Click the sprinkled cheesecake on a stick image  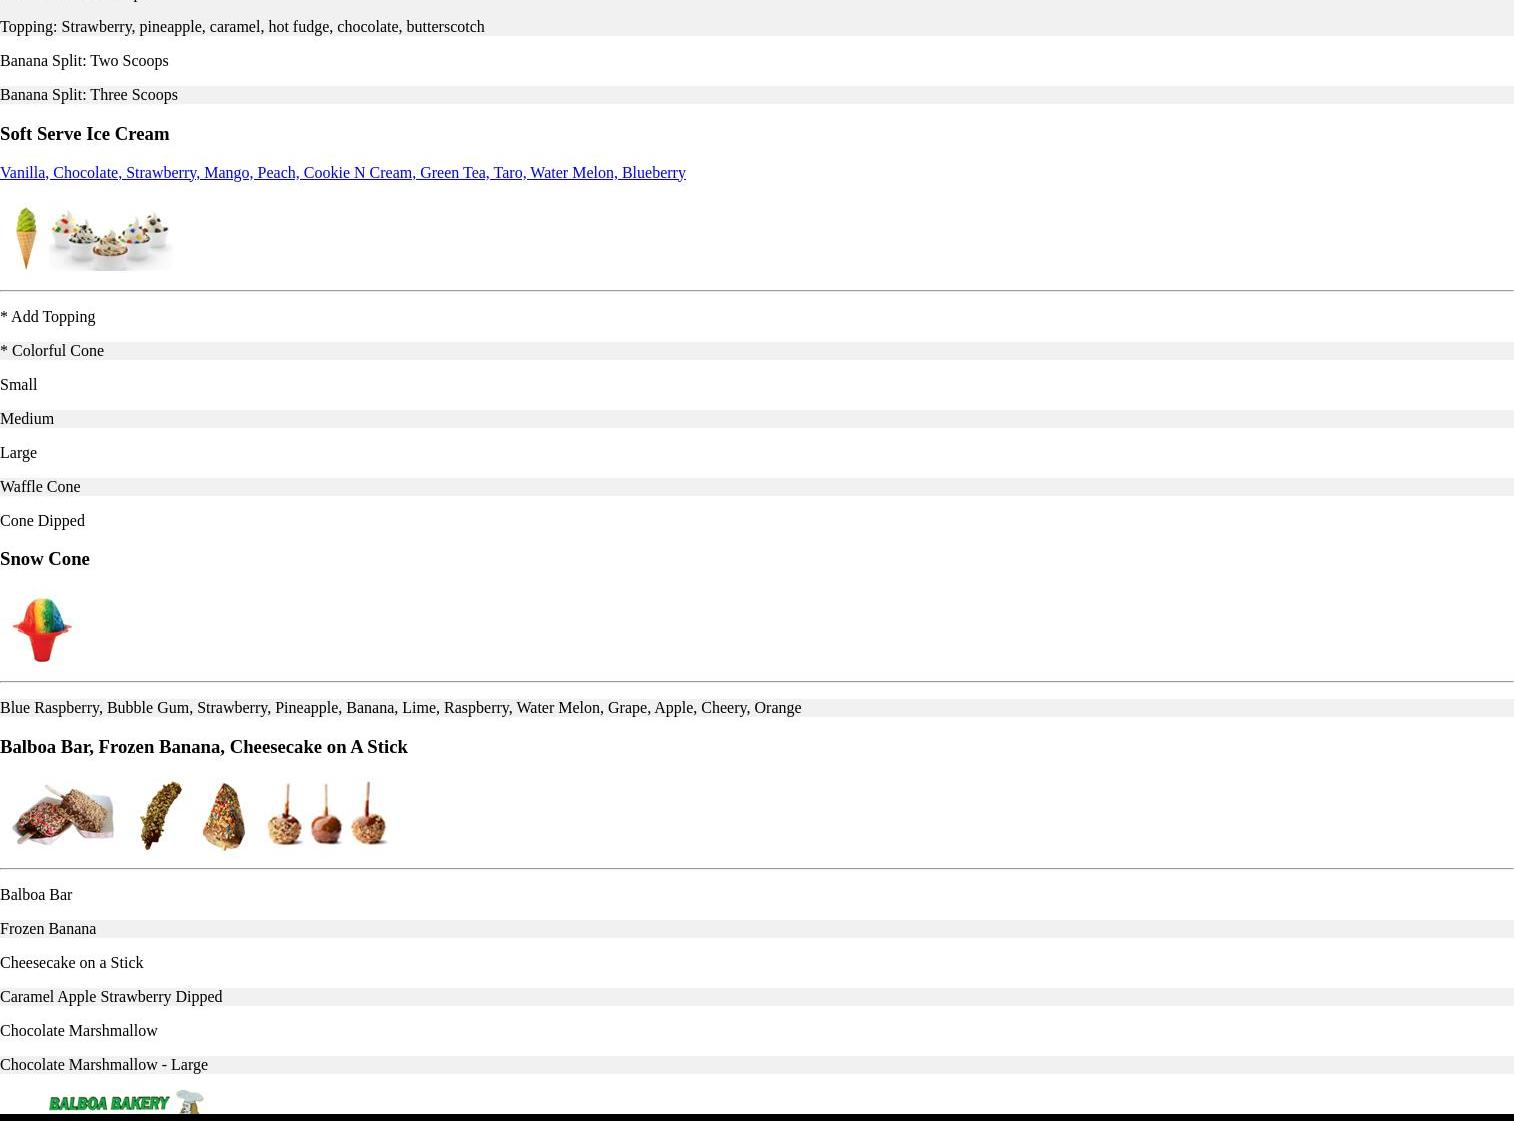[224, 815]
